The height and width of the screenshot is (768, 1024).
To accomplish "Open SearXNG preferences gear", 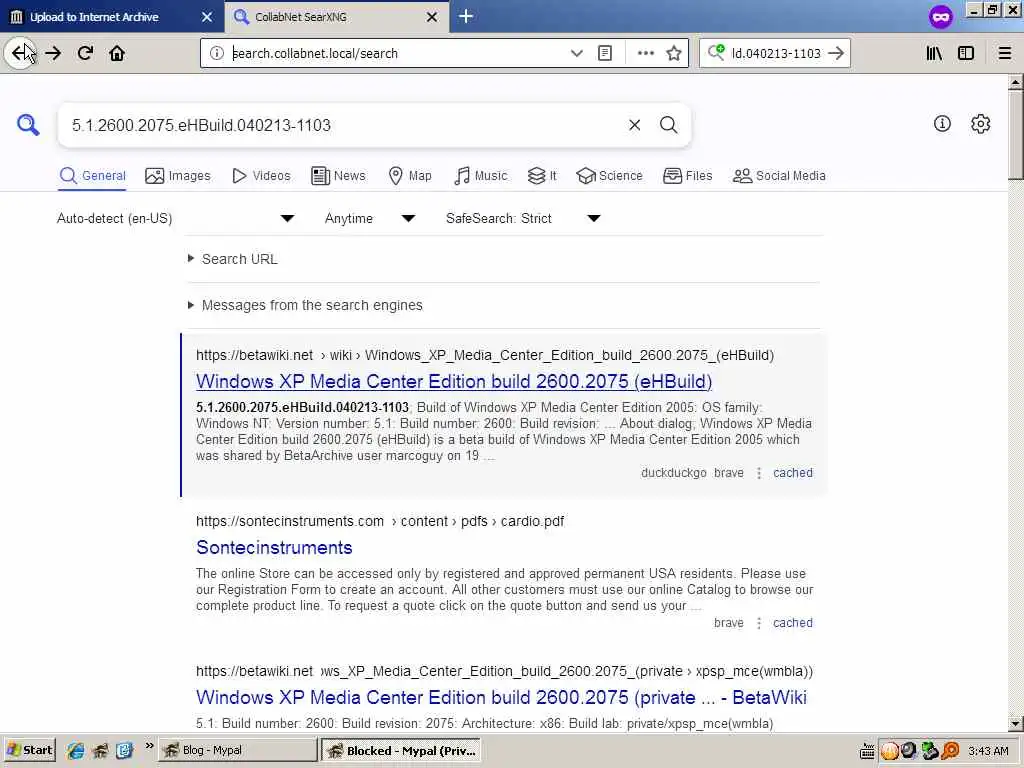I will click(980, 123).
